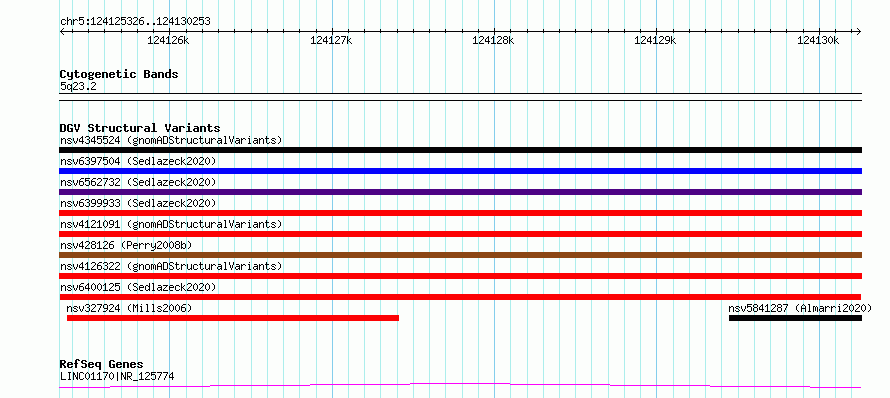The width and height of the screenshot is (890, 398).
Task: Click the cytogenetic band 5q23.2 line
Action: pos(460,97)
